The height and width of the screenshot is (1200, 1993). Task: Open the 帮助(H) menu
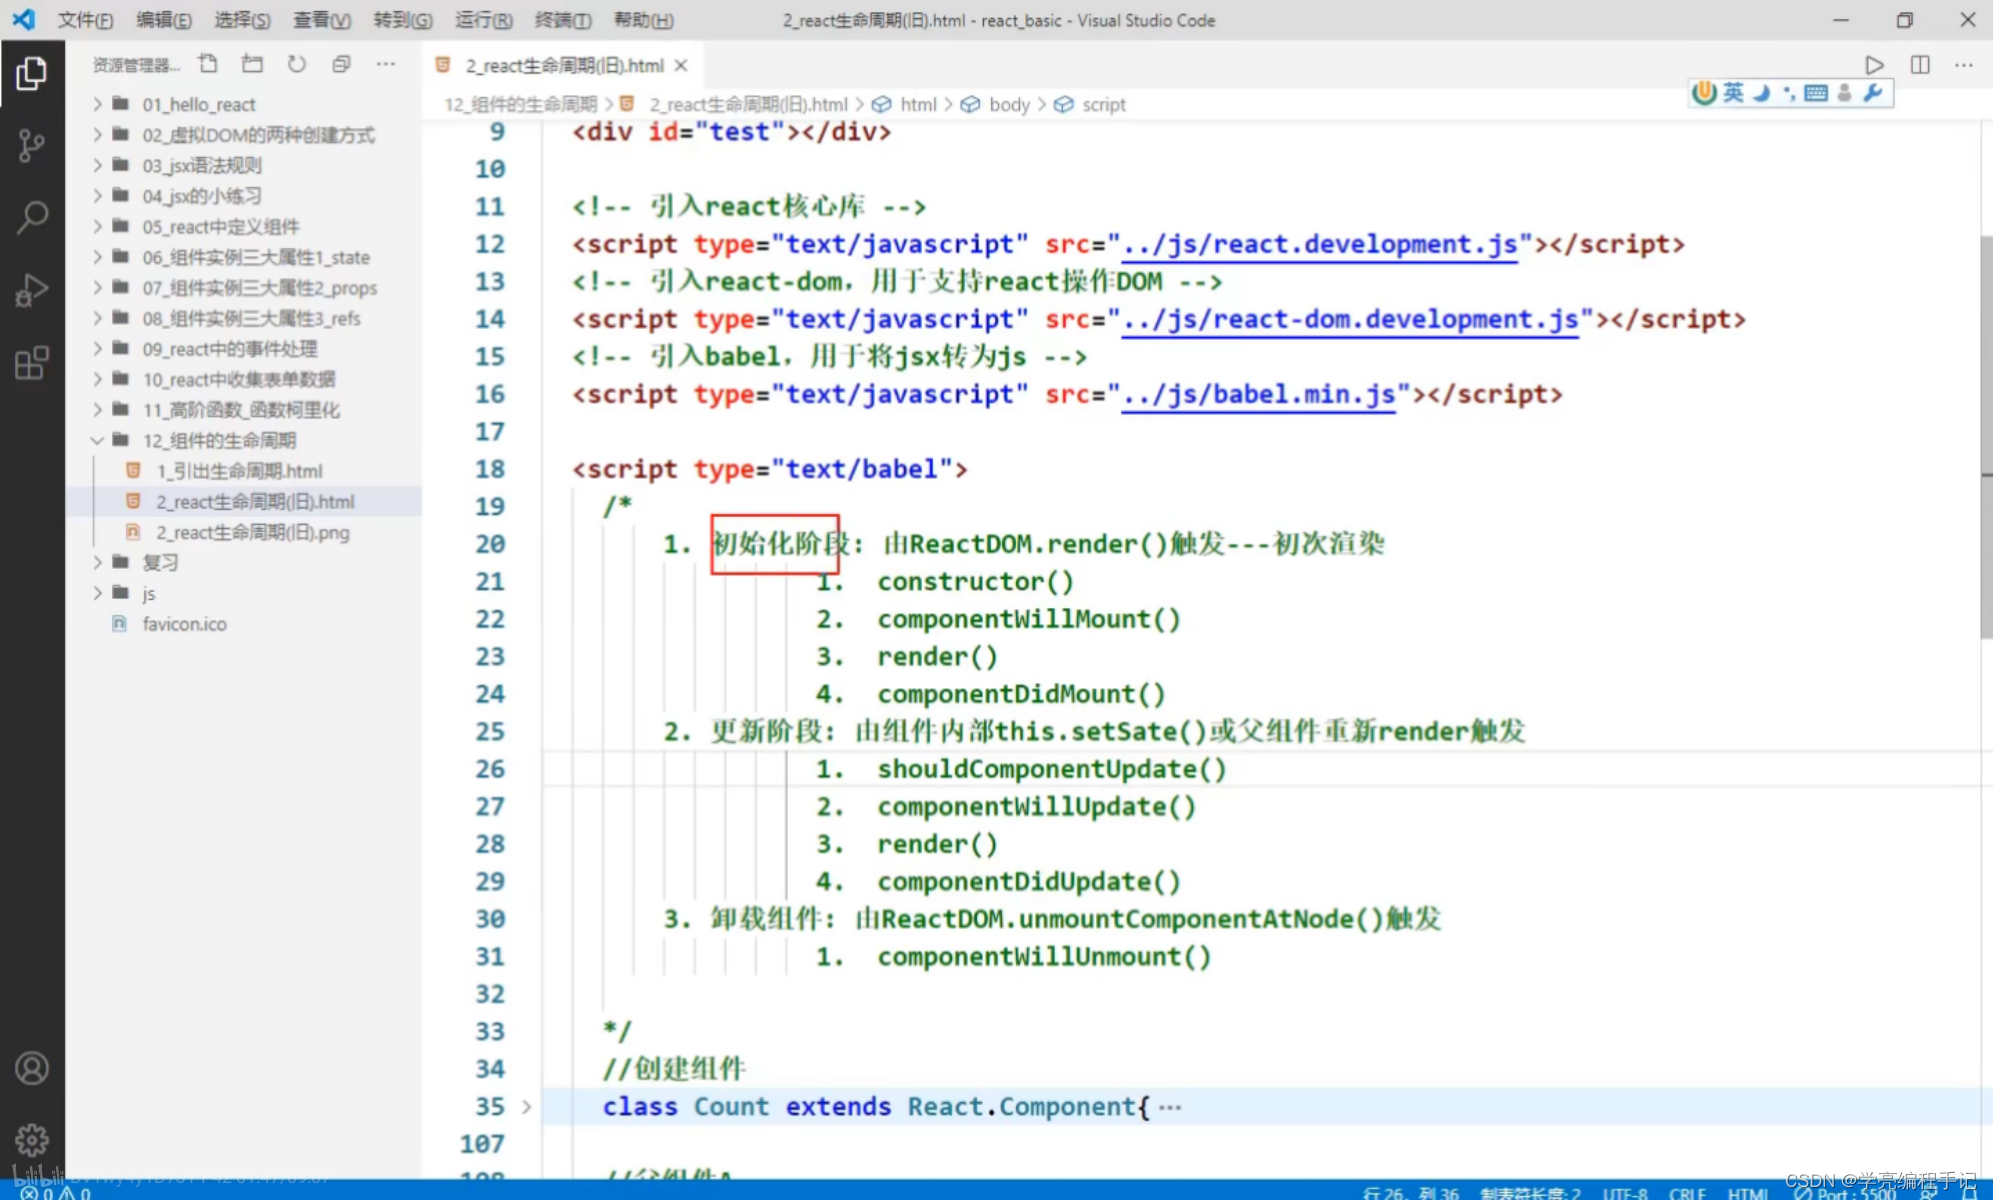click(643, 20)
